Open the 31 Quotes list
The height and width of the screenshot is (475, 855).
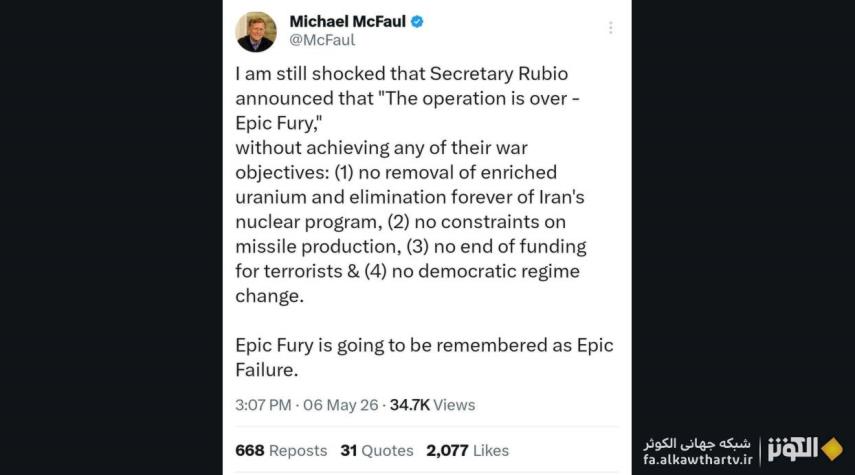click(x=377, y=450)
